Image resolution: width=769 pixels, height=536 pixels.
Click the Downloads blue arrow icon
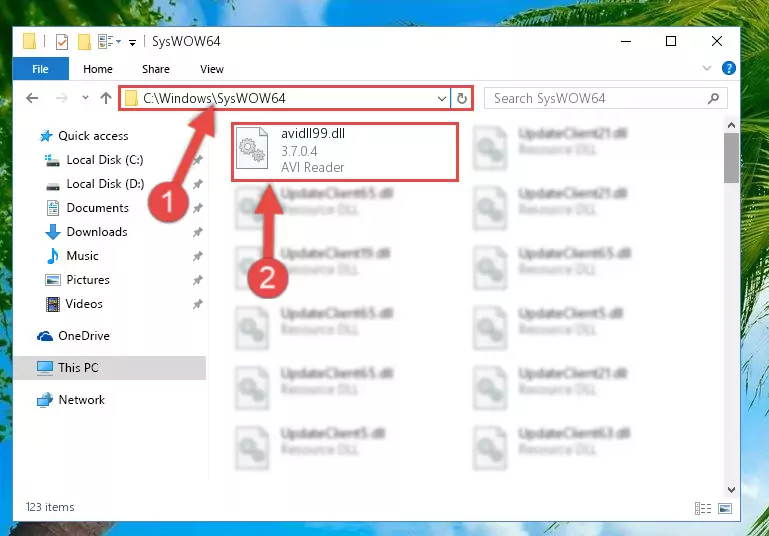pos(52,232)
